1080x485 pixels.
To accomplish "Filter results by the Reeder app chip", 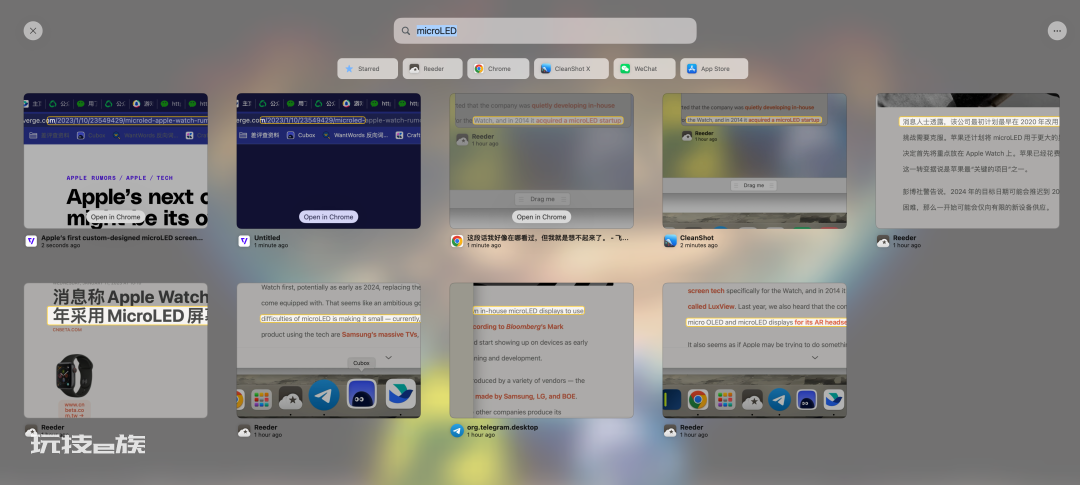I will tap(433, 69).
